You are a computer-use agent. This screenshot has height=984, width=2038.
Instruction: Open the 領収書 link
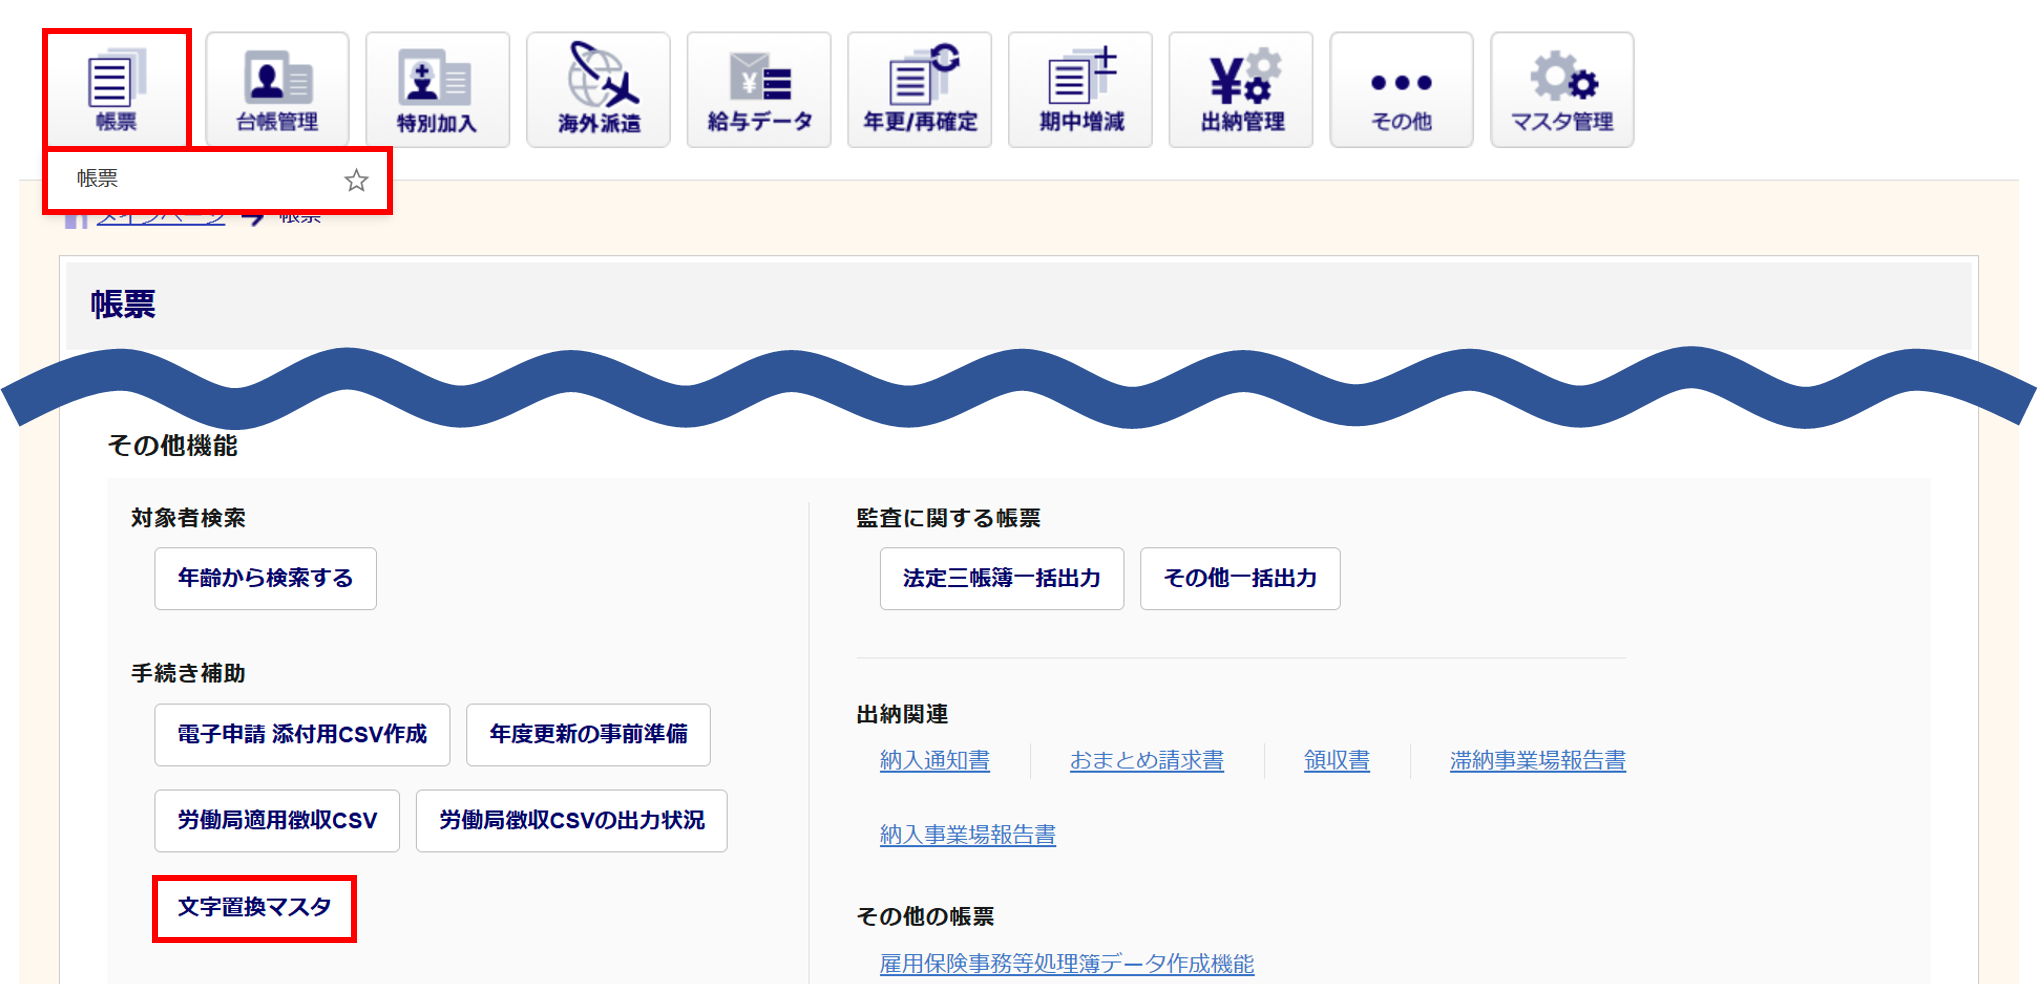1337,761
